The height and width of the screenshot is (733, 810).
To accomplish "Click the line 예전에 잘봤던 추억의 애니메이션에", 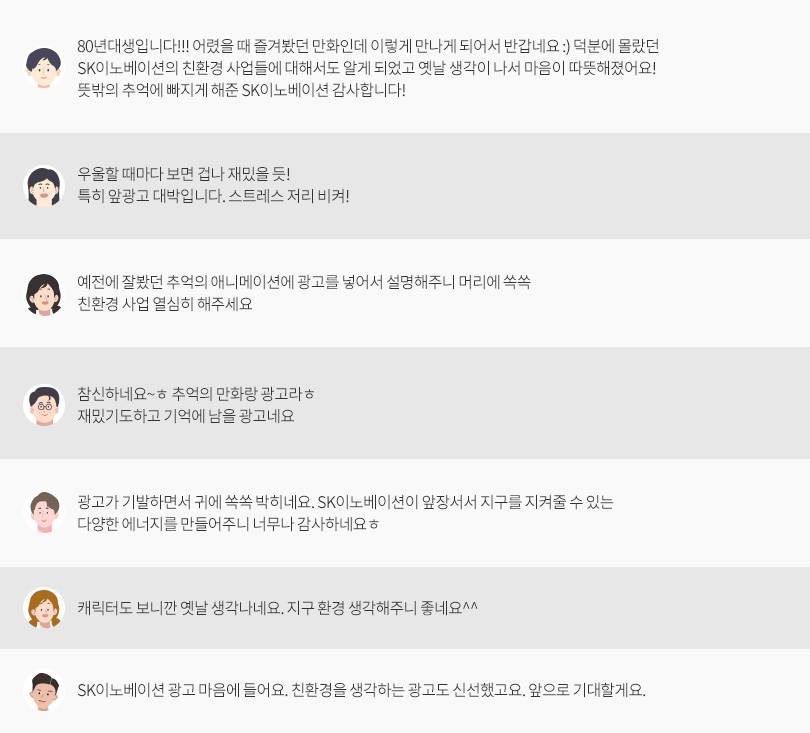I will pos(304,282).
